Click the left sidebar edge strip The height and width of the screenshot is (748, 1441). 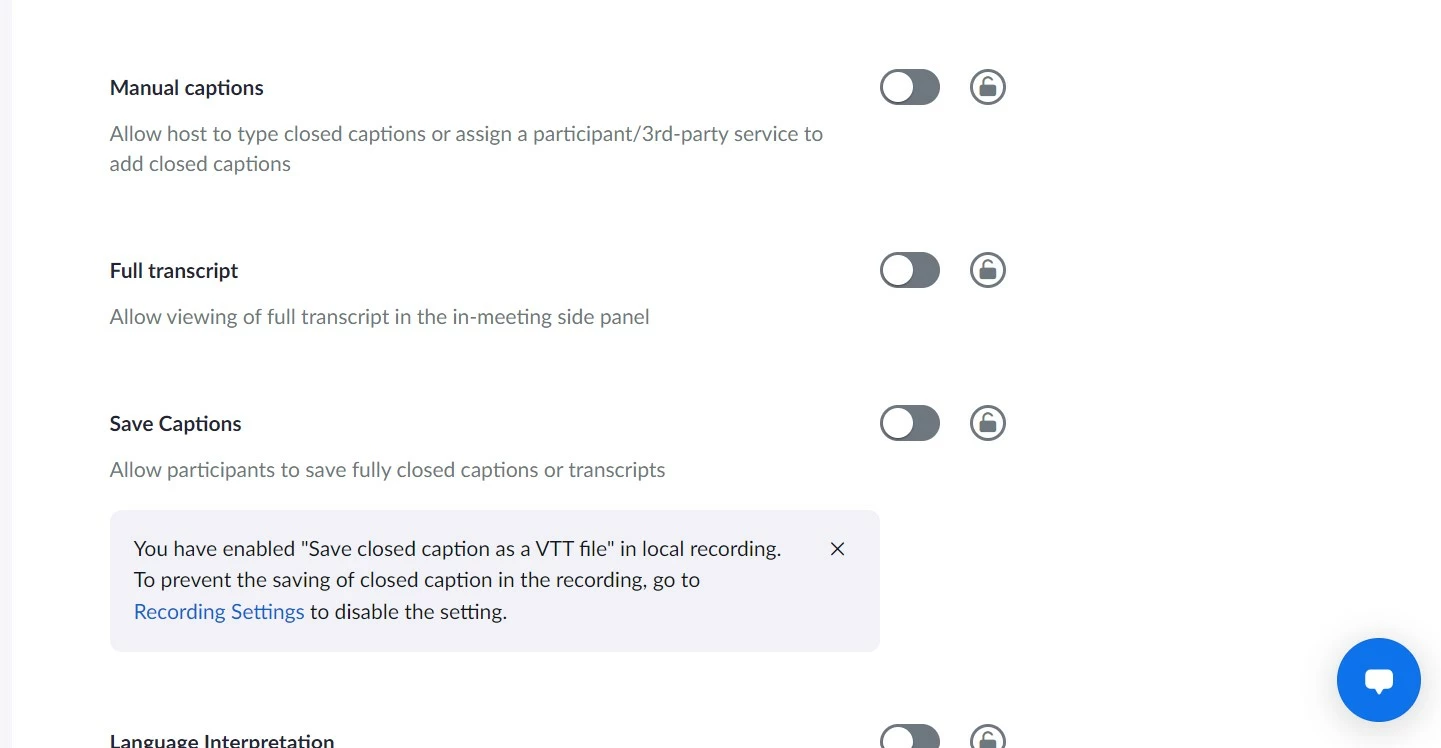click(x=5, y=374)
